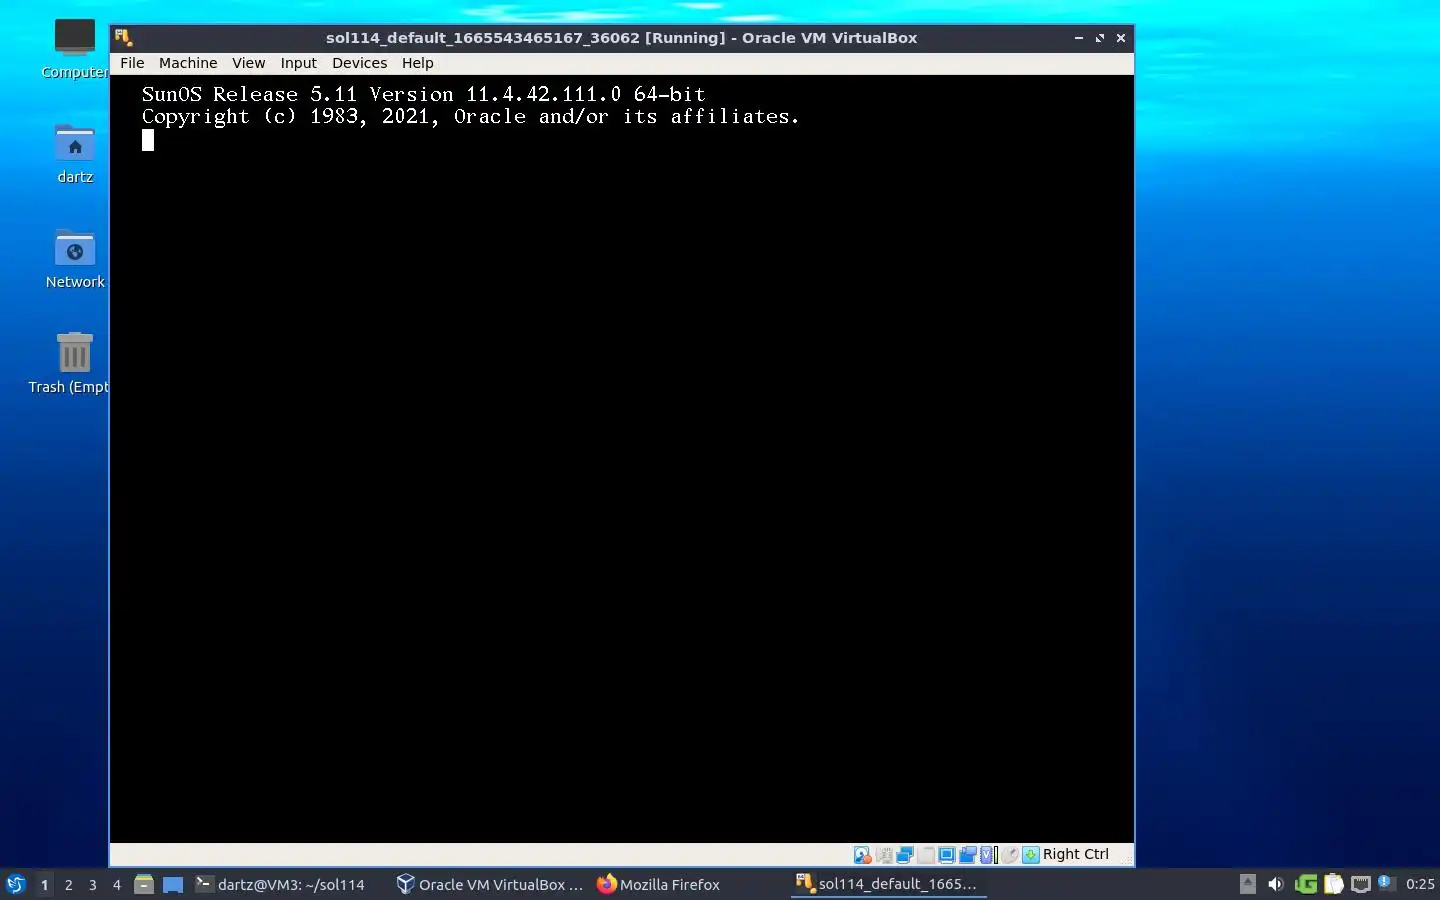Click the optical drive status icon
The height and width of the screenshot is (900, 1440).
click(884, 855)
